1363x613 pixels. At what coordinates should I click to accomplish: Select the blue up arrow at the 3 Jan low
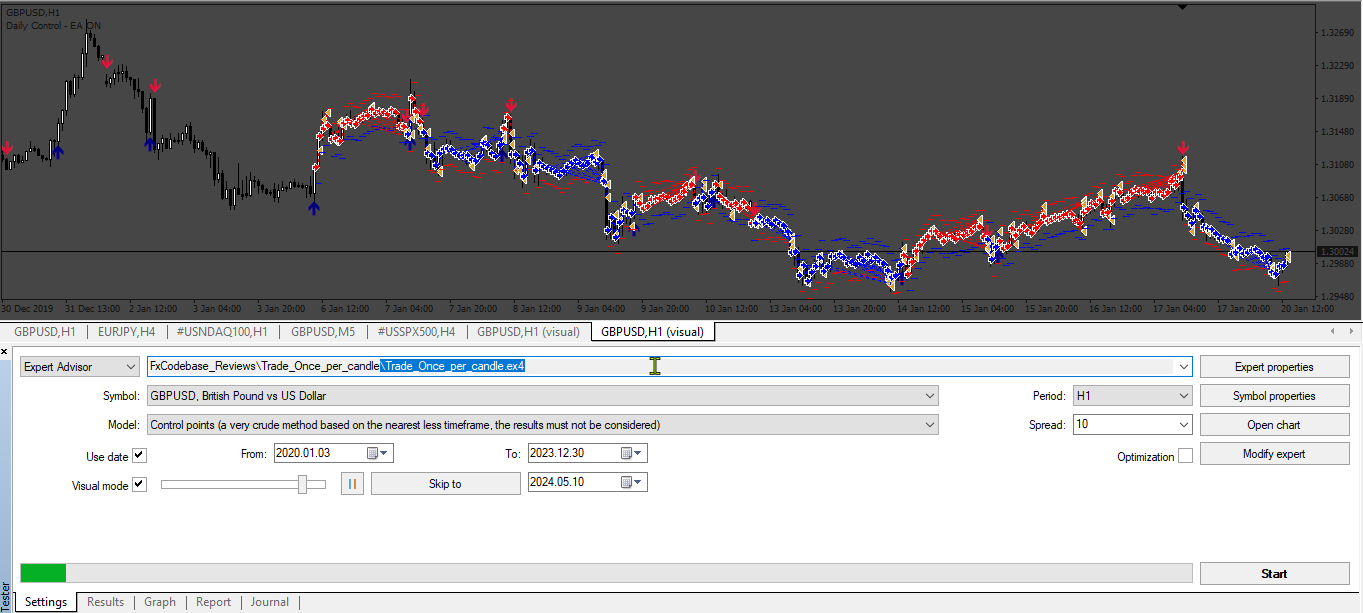pyautogui.click(x=314, y=207)
